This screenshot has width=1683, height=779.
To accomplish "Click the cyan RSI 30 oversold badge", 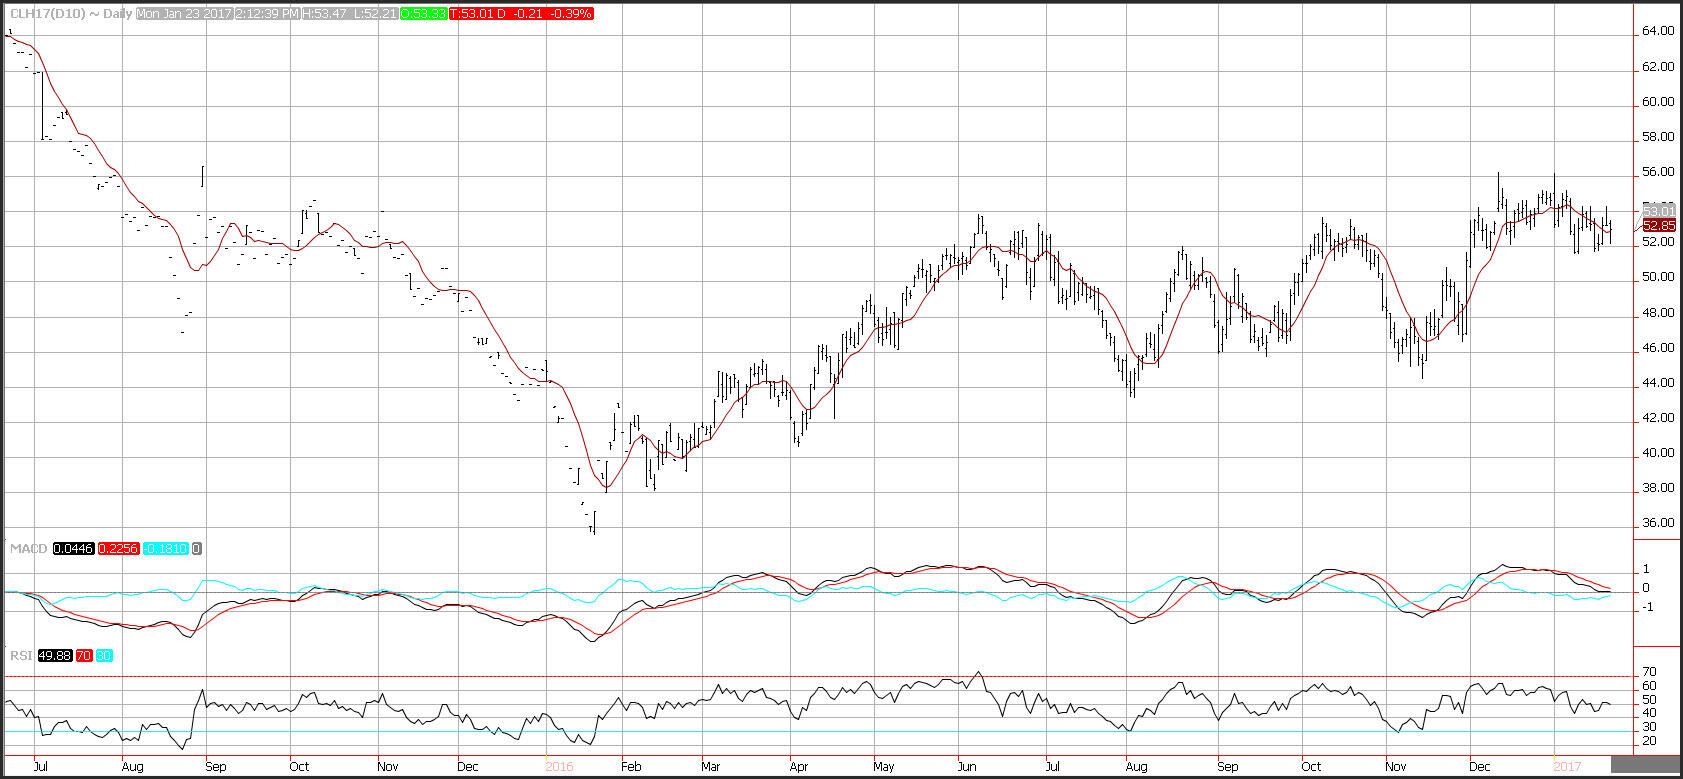I will pos(104,656).
